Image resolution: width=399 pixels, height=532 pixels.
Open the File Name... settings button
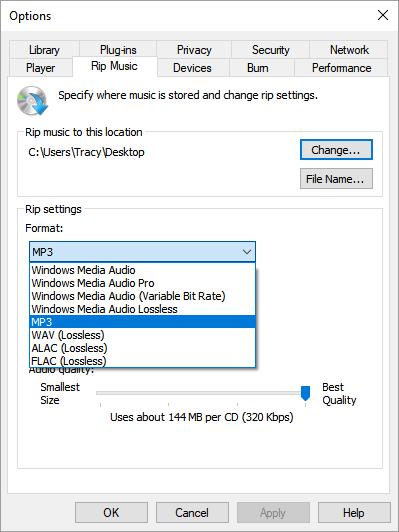[336, 178]
